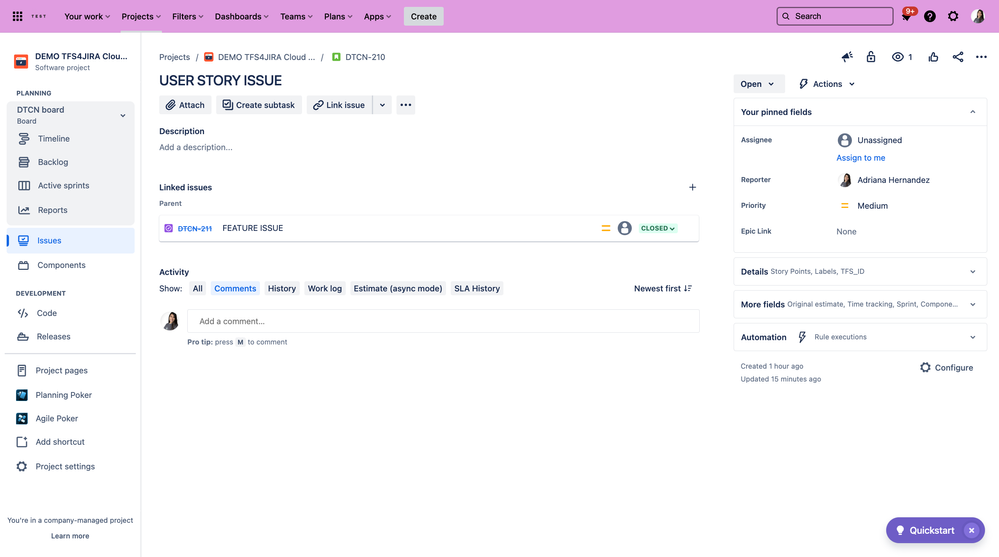Expand the More fields section
The width and height of the screenshot is (999, 557).
[x=860, y=305]
